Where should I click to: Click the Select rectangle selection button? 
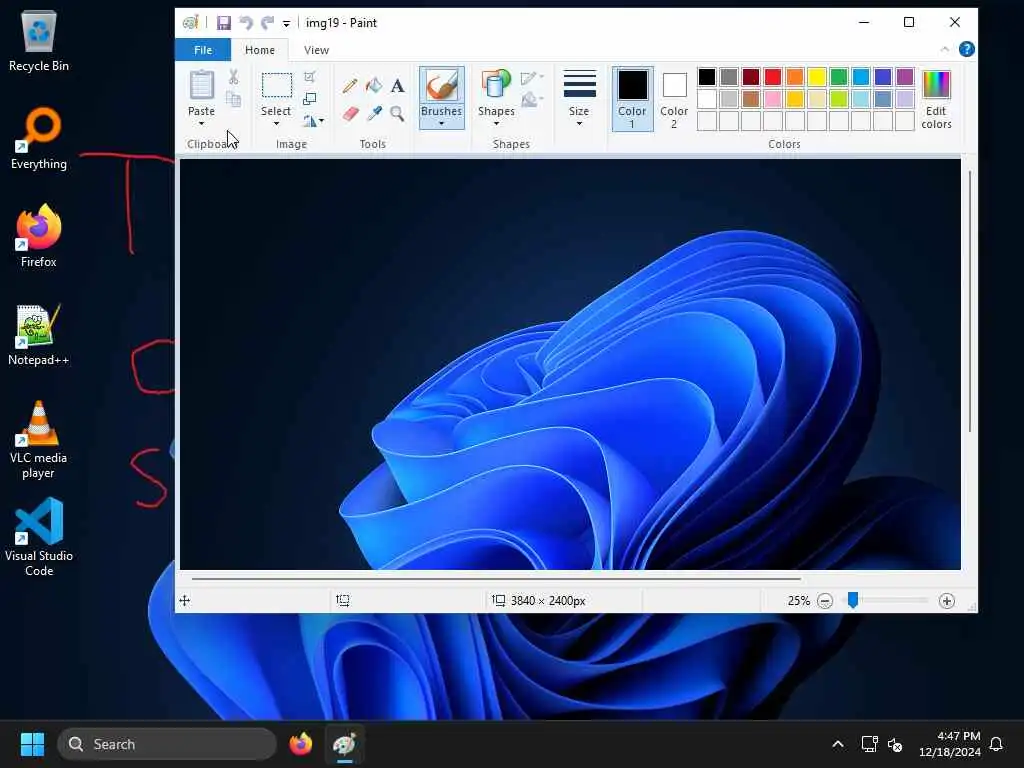[276, 85]
